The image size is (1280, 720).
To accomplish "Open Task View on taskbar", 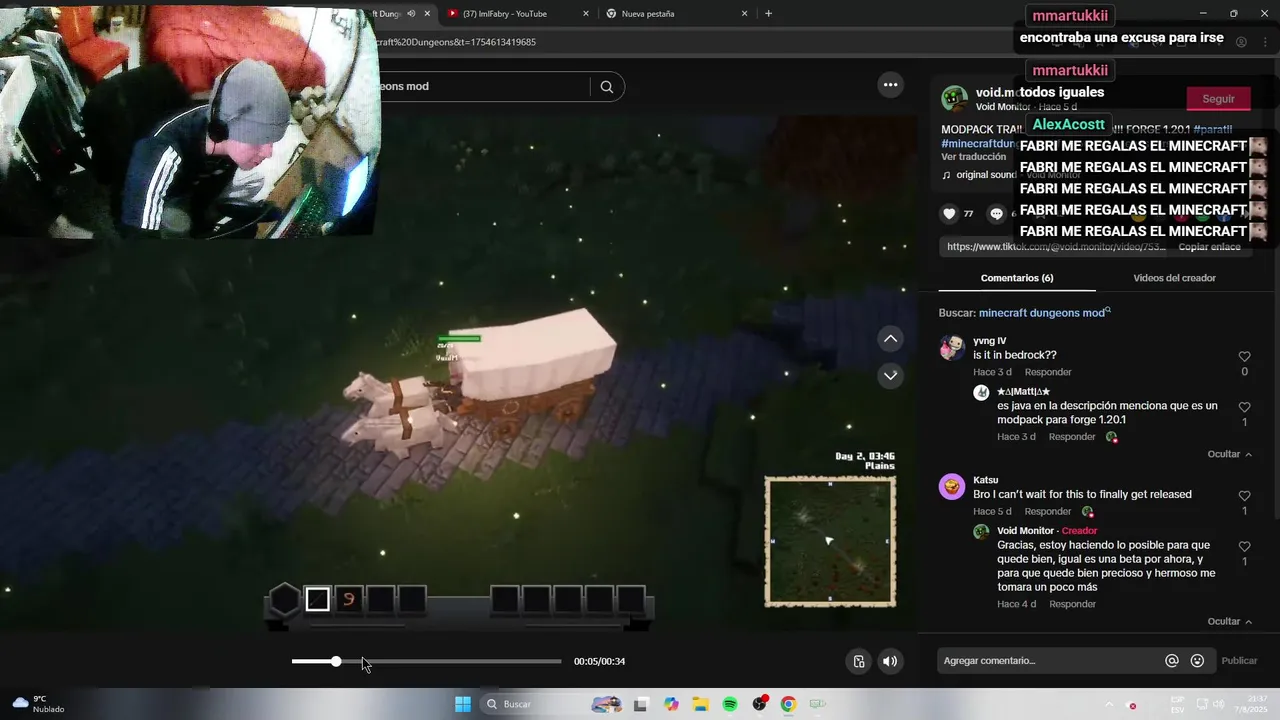I will (x=641, y=704).
